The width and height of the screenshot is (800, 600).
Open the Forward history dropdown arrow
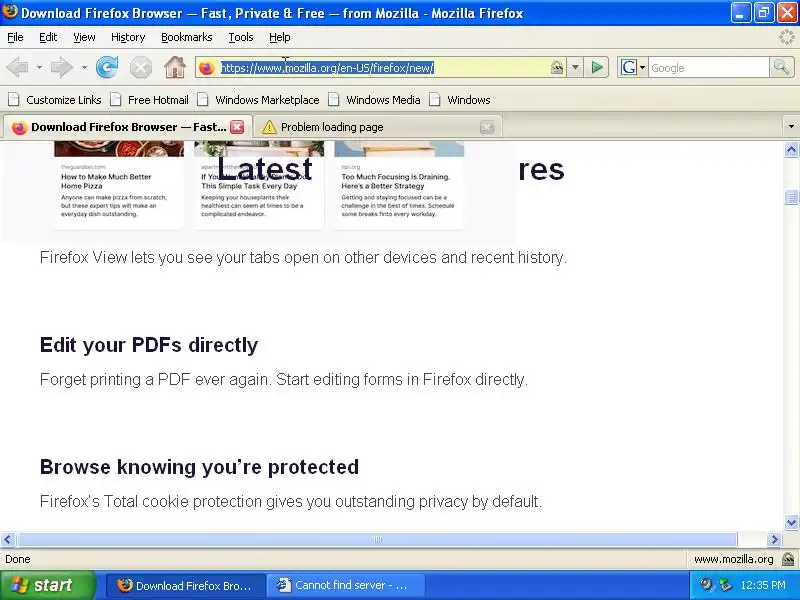point(84,67)
